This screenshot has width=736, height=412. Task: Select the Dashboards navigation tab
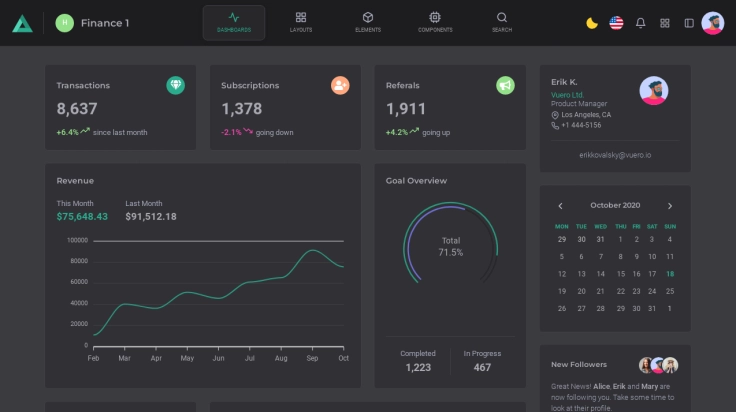(x=234, y=22)
